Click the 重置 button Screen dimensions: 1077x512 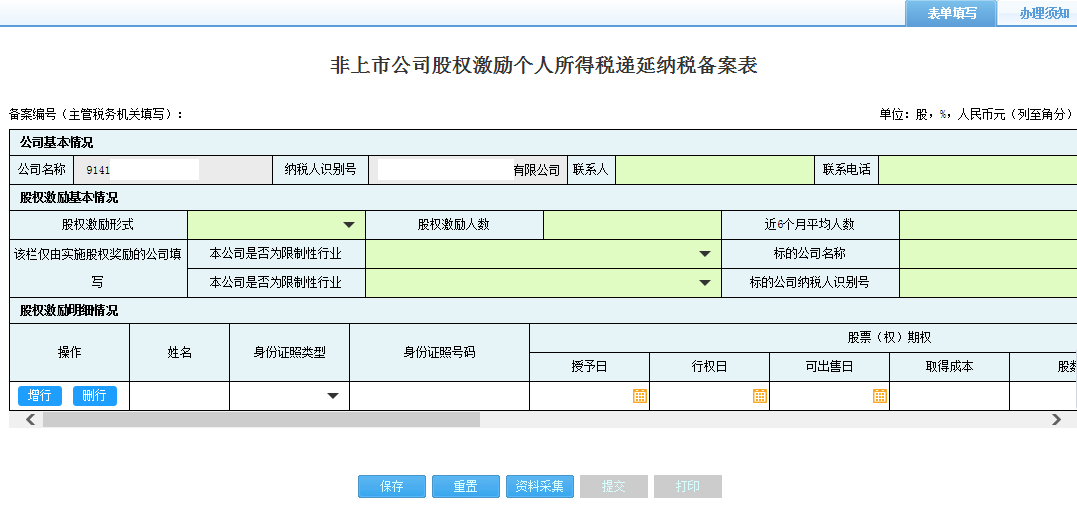tap(465, 487)
